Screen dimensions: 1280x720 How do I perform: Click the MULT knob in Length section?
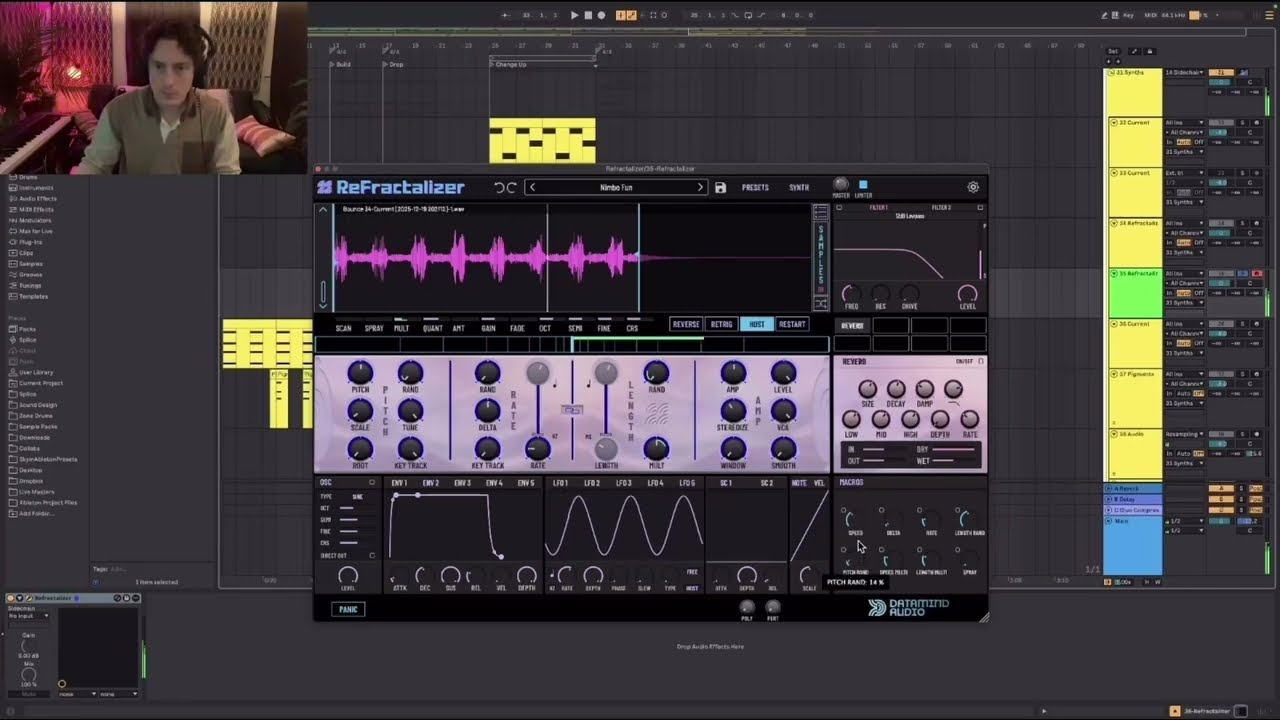coord(656,449)
